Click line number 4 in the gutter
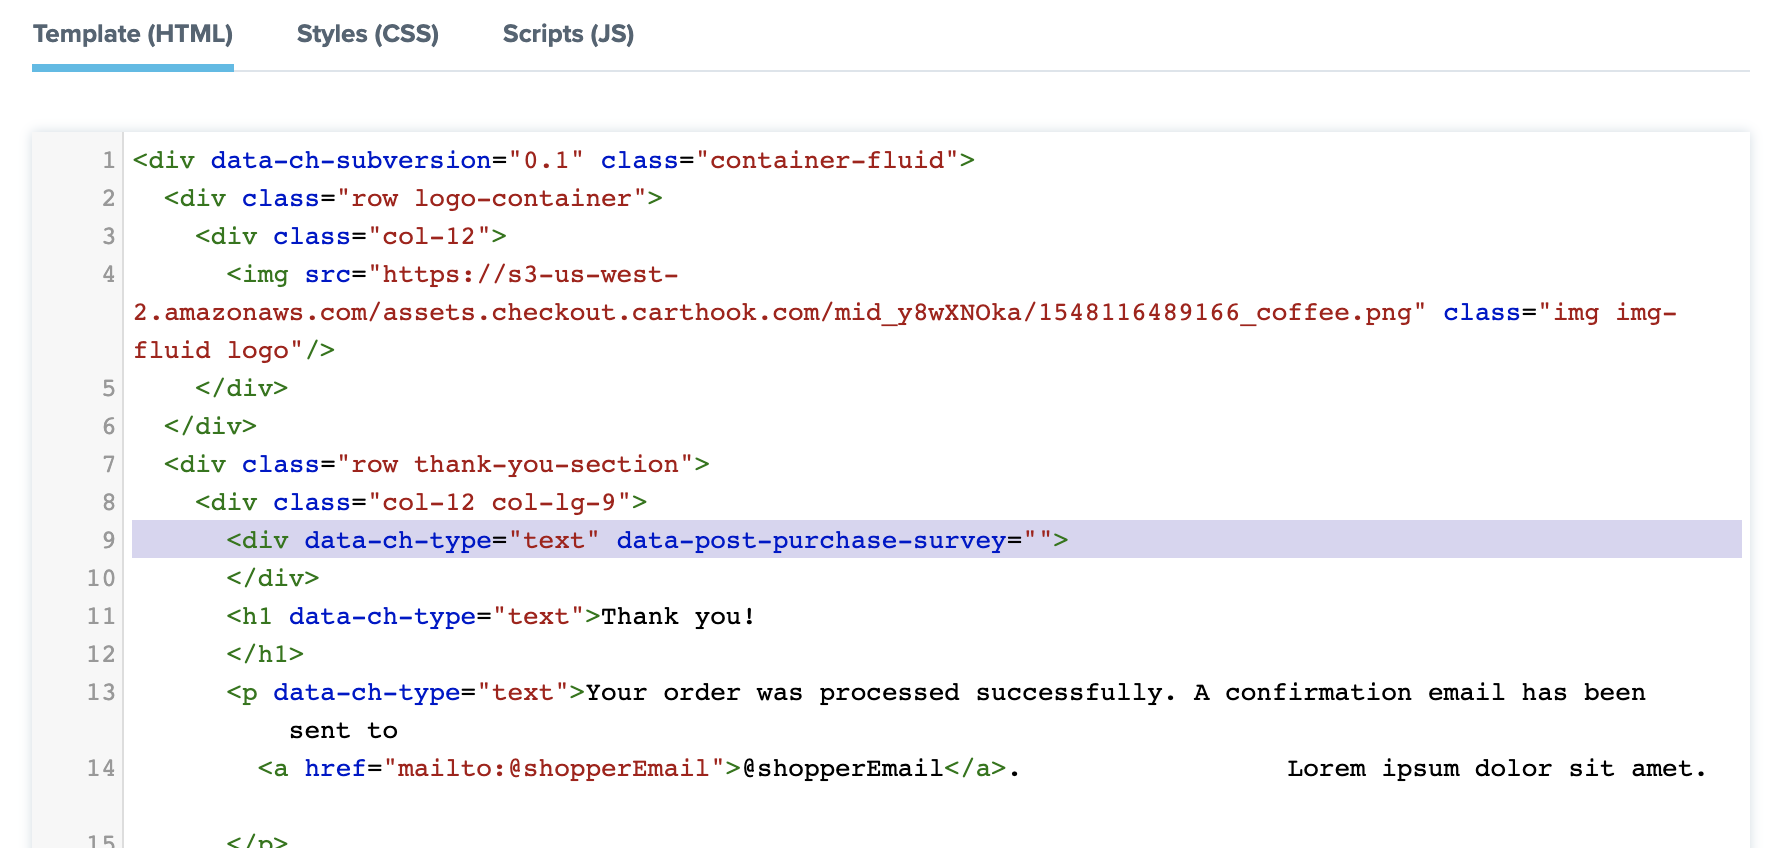Image resolution: width=1788 pixels, height=848 pixels. 108,274
